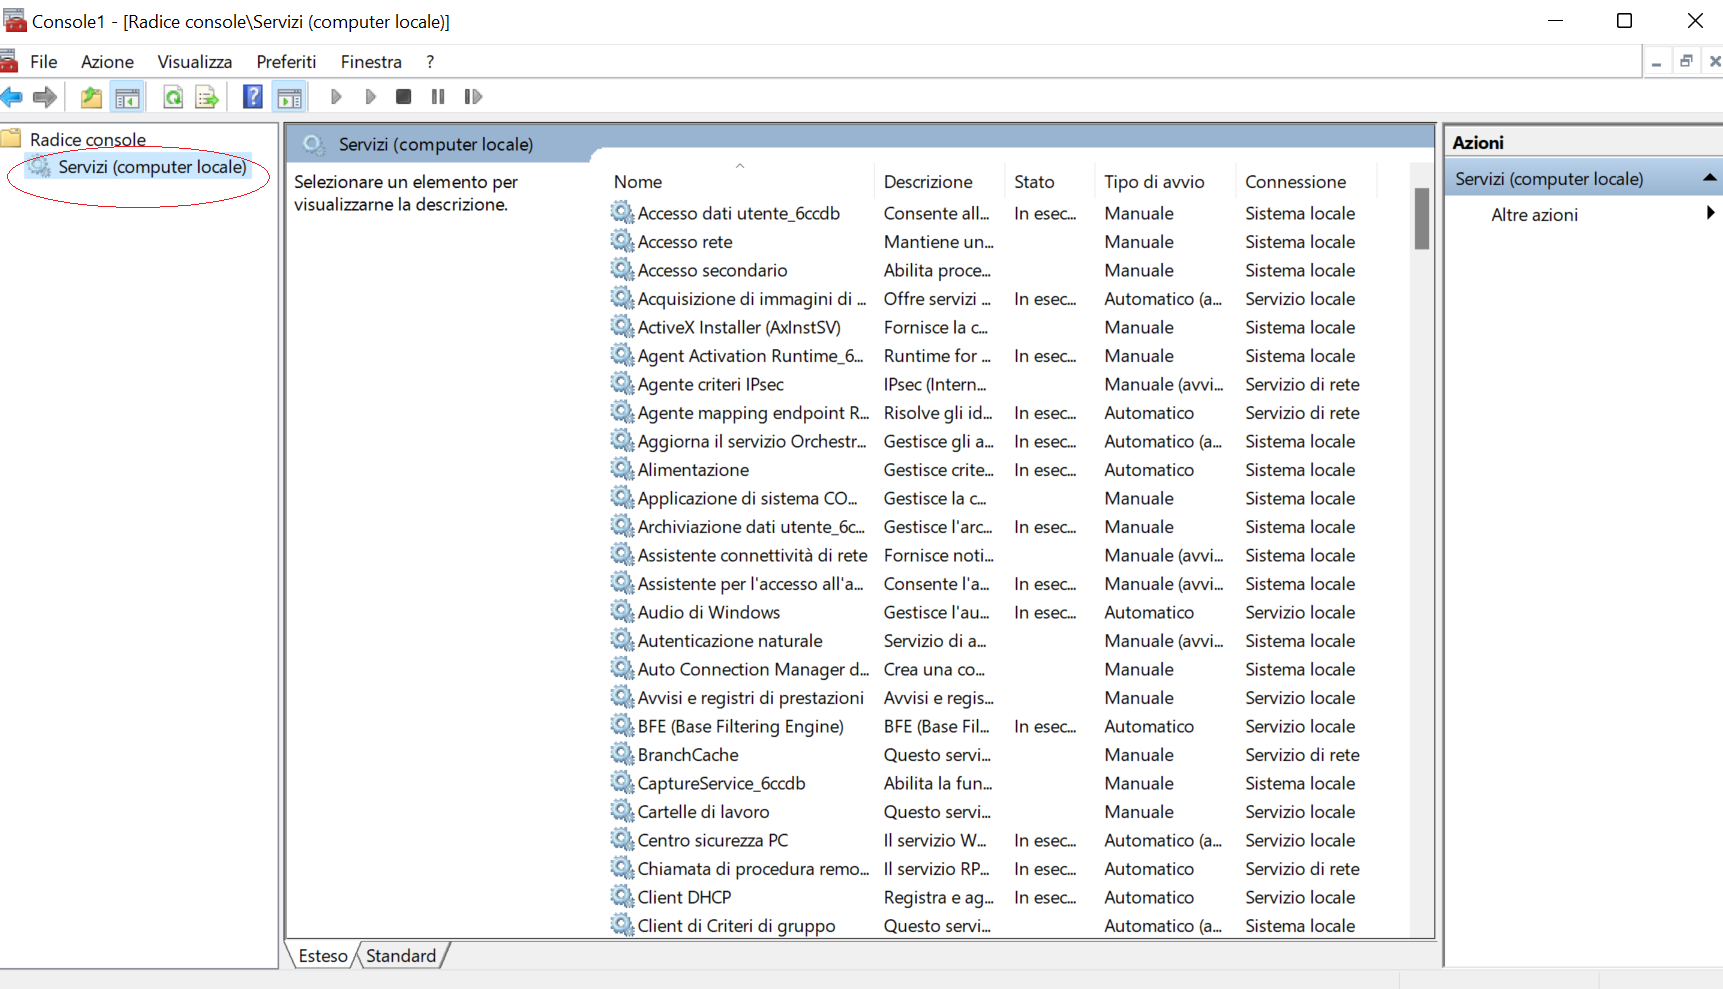Refresh the services list using toolbar icon

[173, 97]
